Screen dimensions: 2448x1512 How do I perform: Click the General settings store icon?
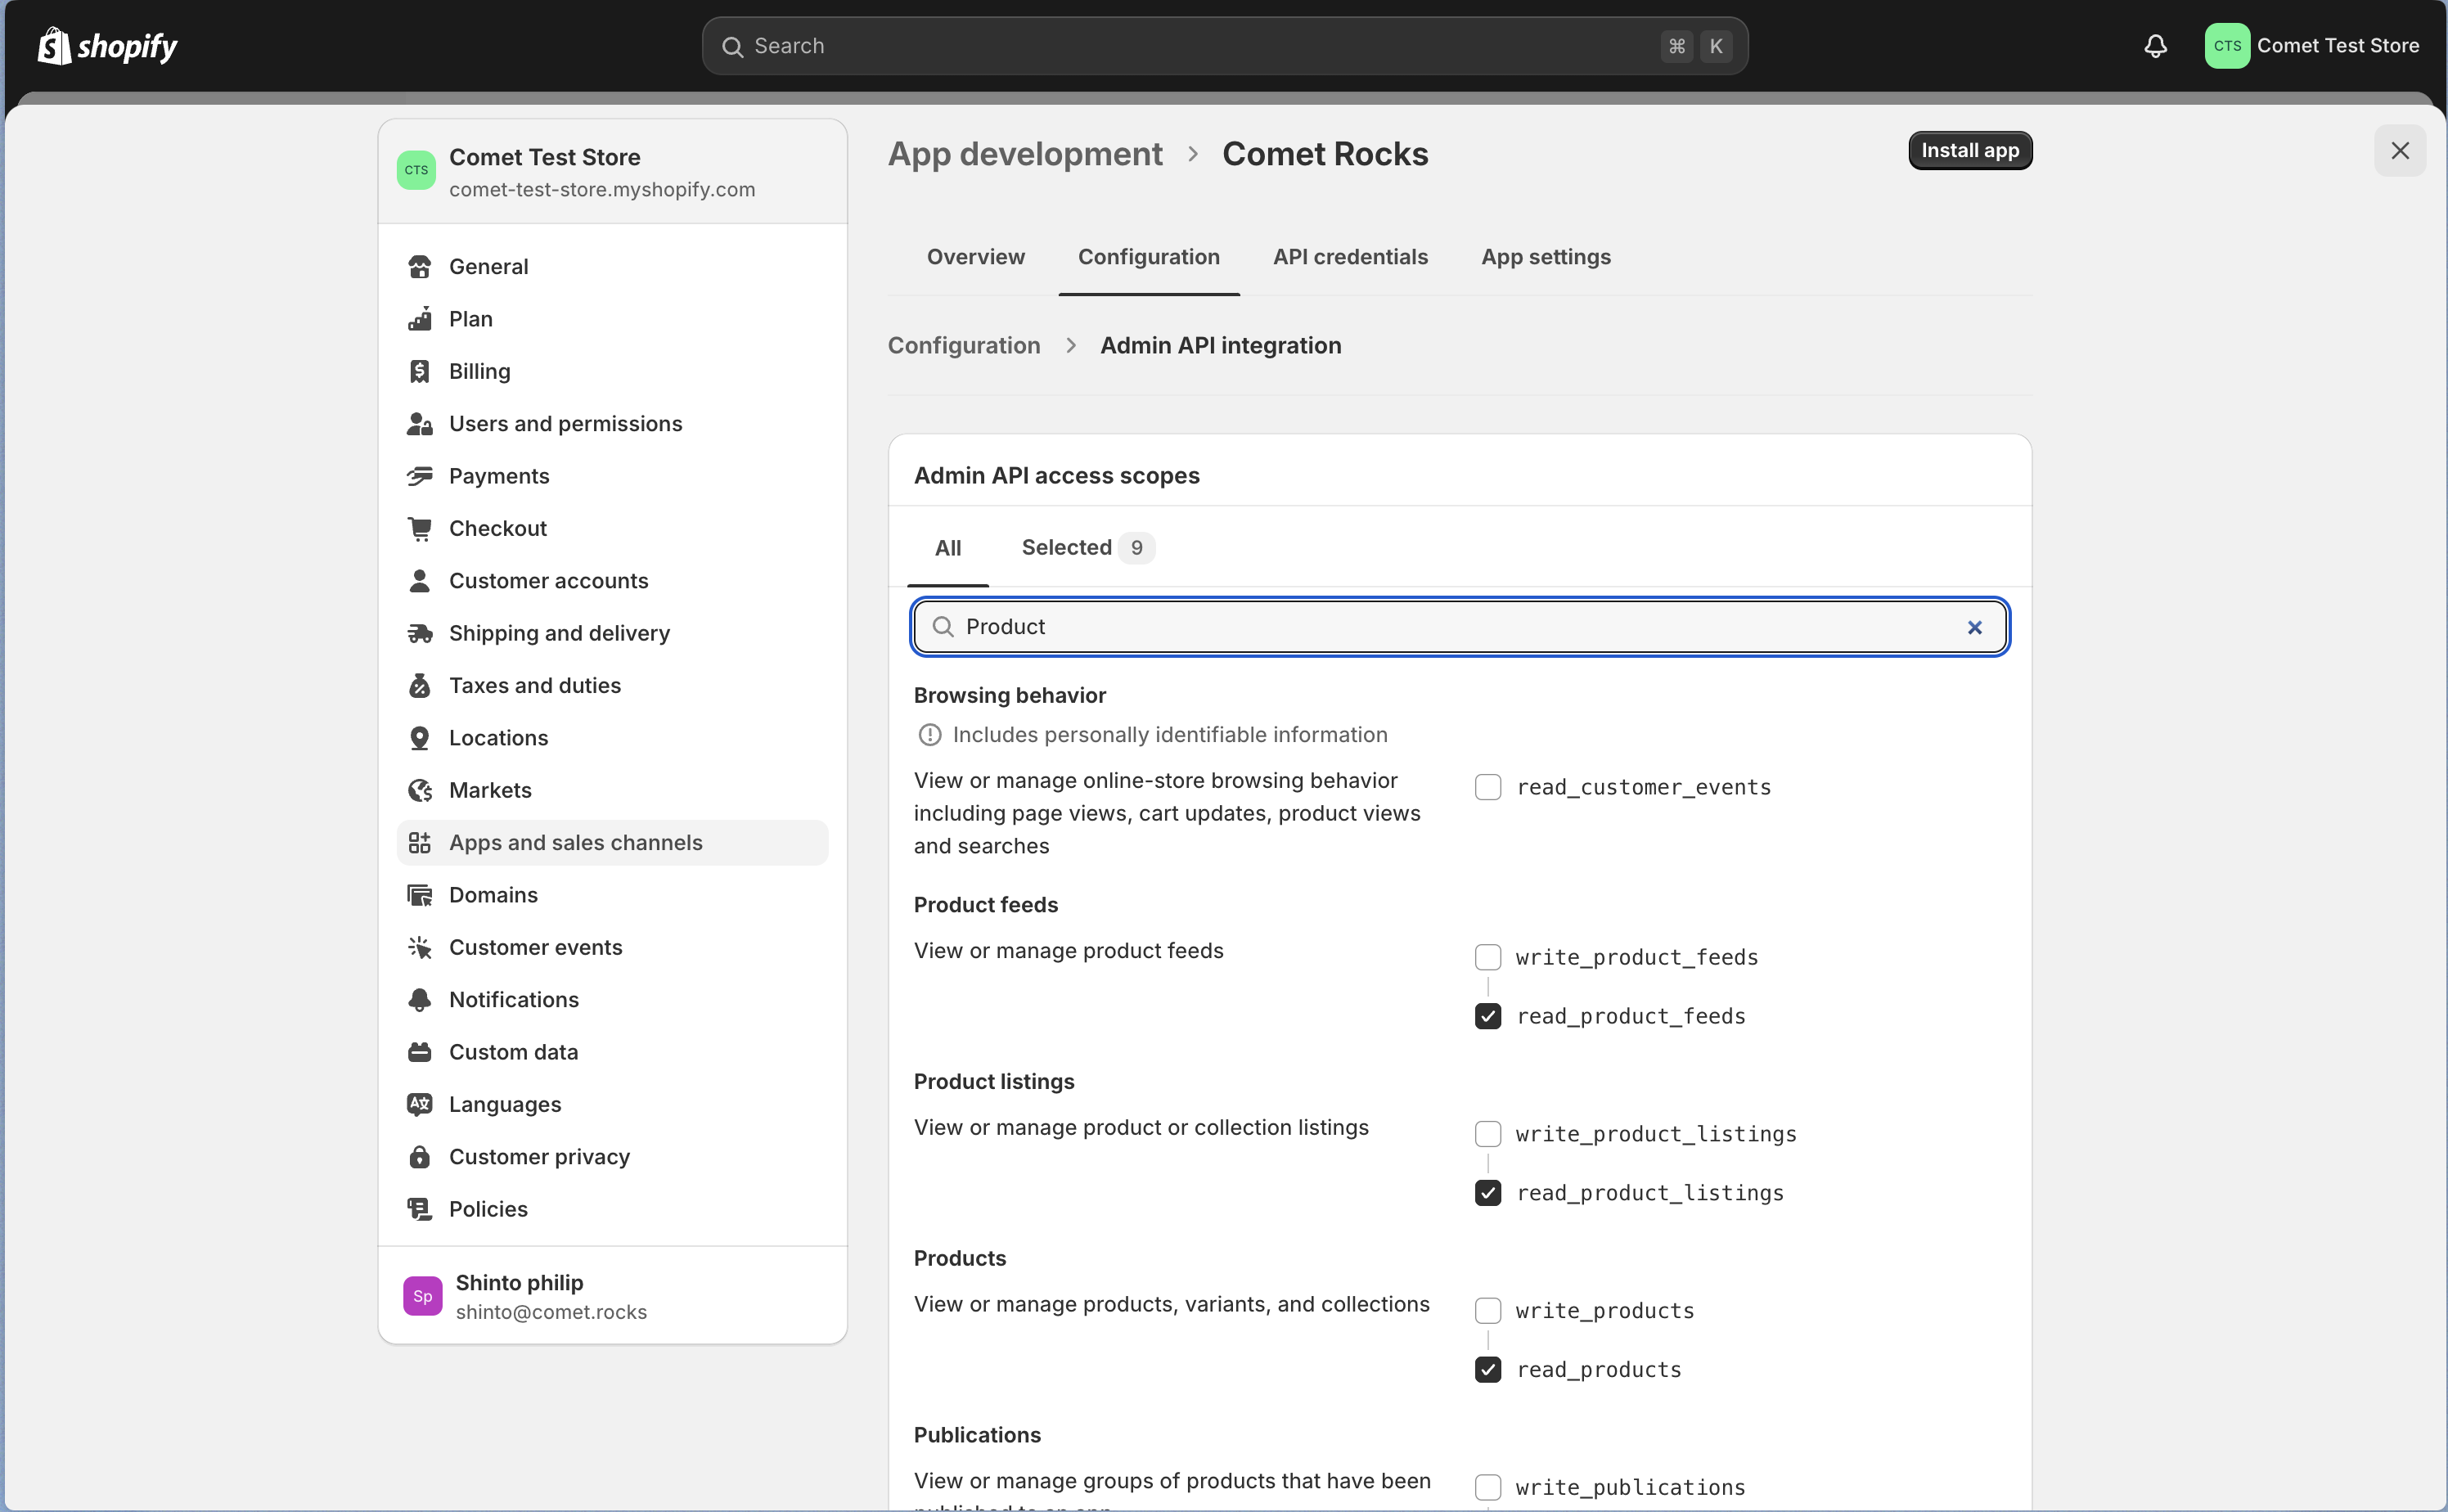(420, 267)
